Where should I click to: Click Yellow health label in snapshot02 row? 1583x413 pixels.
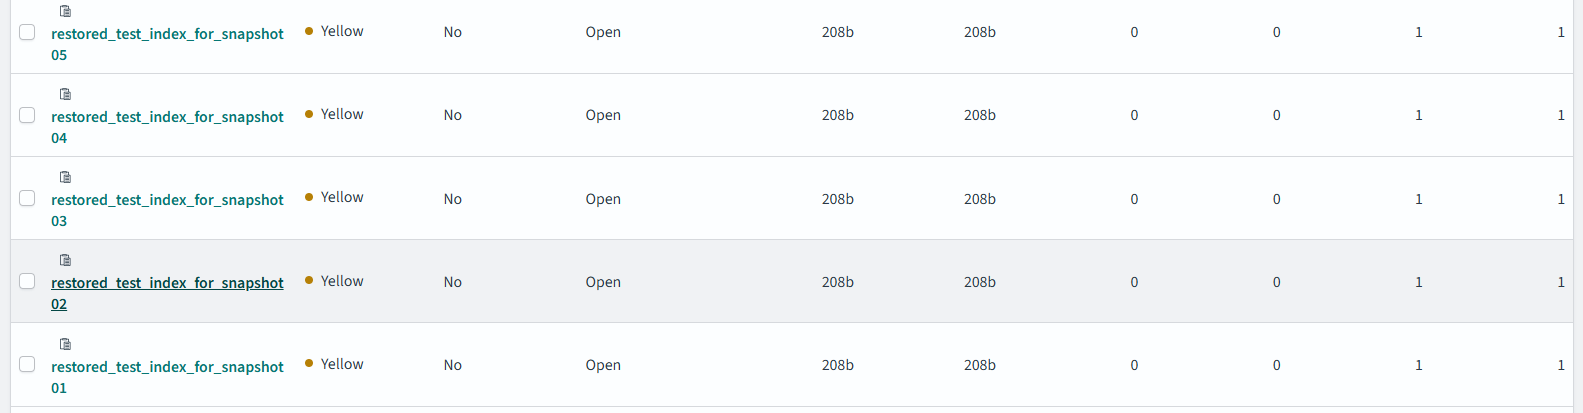pos(341,281)
